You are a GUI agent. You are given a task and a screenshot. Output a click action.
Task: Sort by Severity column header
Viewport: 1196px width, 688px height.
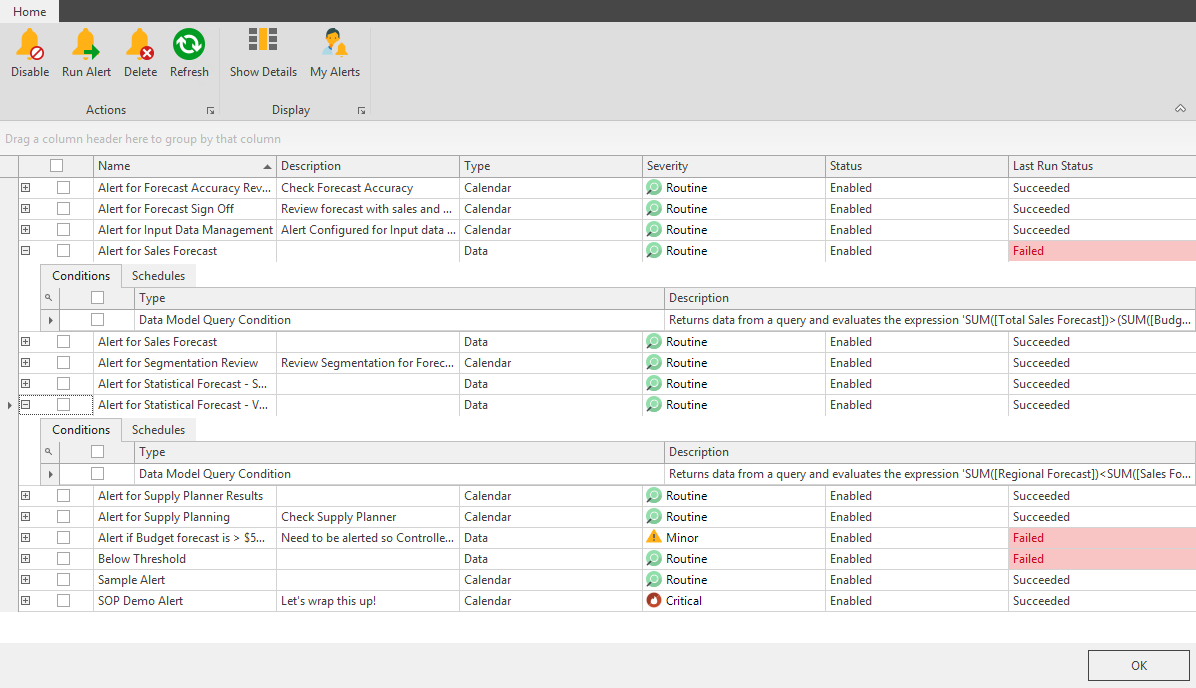point(734,166)
